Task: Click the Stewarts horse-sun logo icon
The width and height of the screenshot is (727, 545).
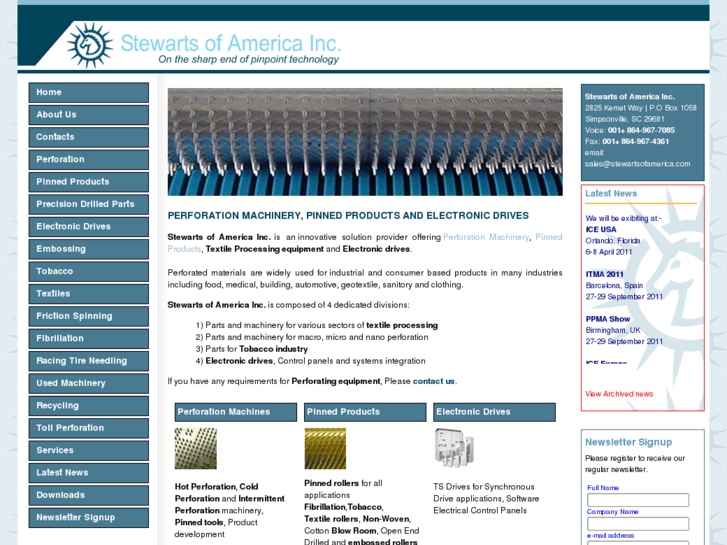Action: pos(90,45)
